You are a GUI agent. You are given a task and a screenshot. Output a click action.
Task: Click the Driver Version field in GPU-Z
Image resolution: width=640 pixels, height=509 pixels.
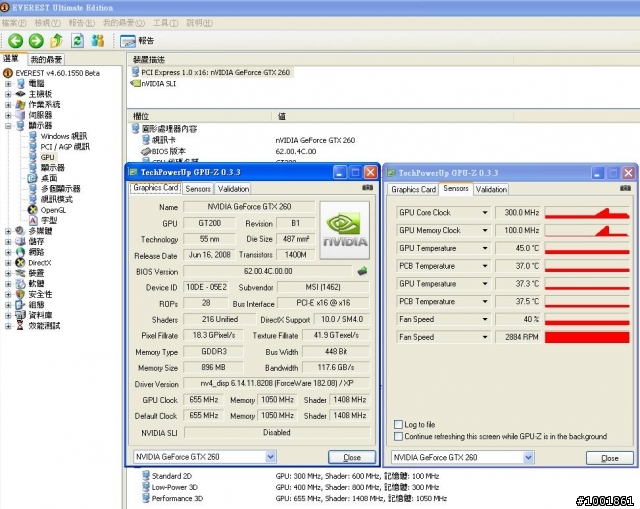point(277,383)
